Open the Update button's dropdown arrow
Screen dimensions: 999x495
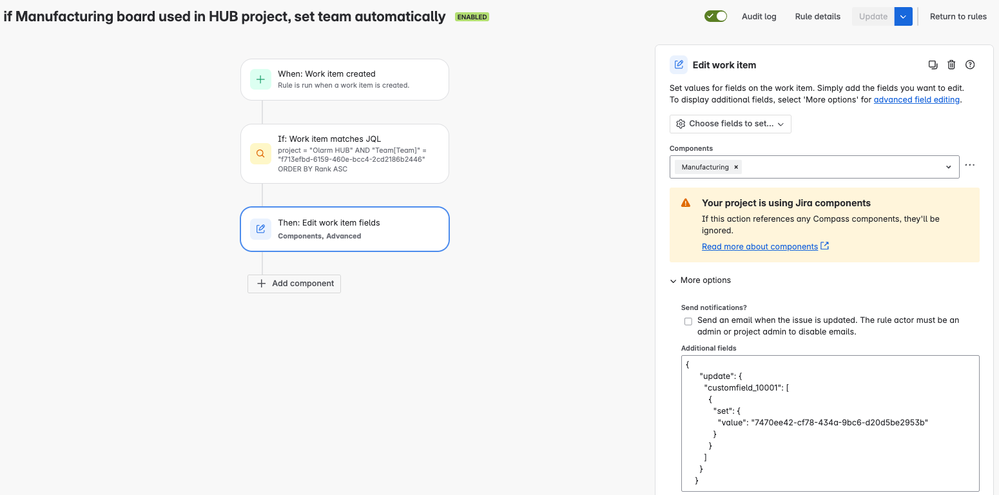click(903, 17)
